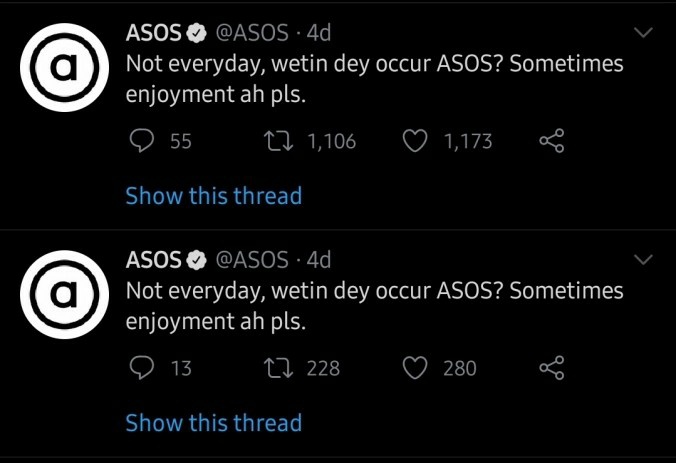
Task: Share the first ASOS tweet
Action: click(x=552, y=142)
